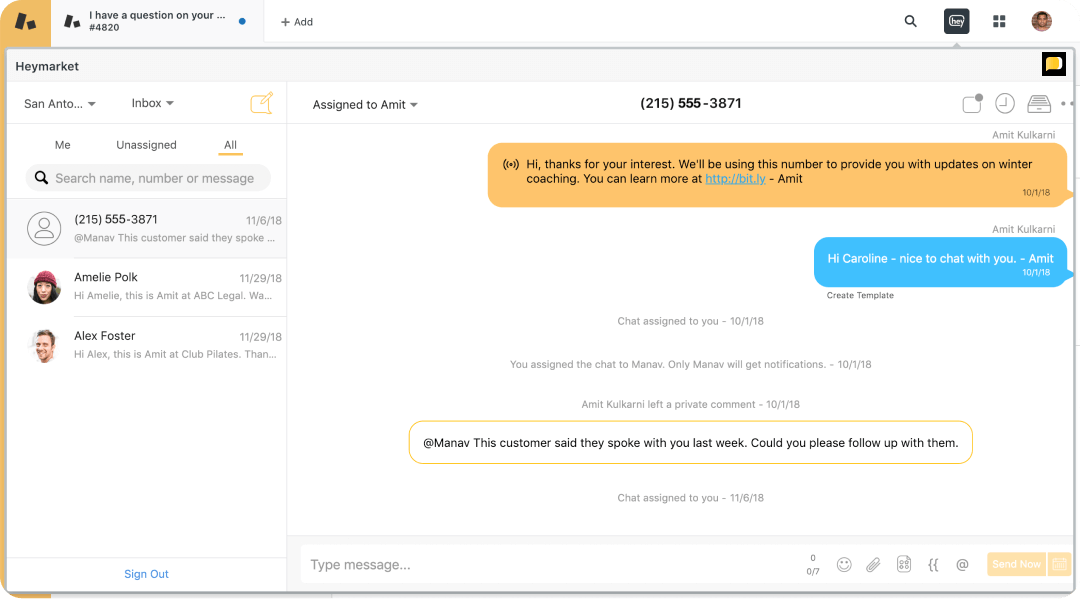This screenshot has height=599, width=1080.
Task: Open the Zendesk products grid icon
Action: point(999,21)
